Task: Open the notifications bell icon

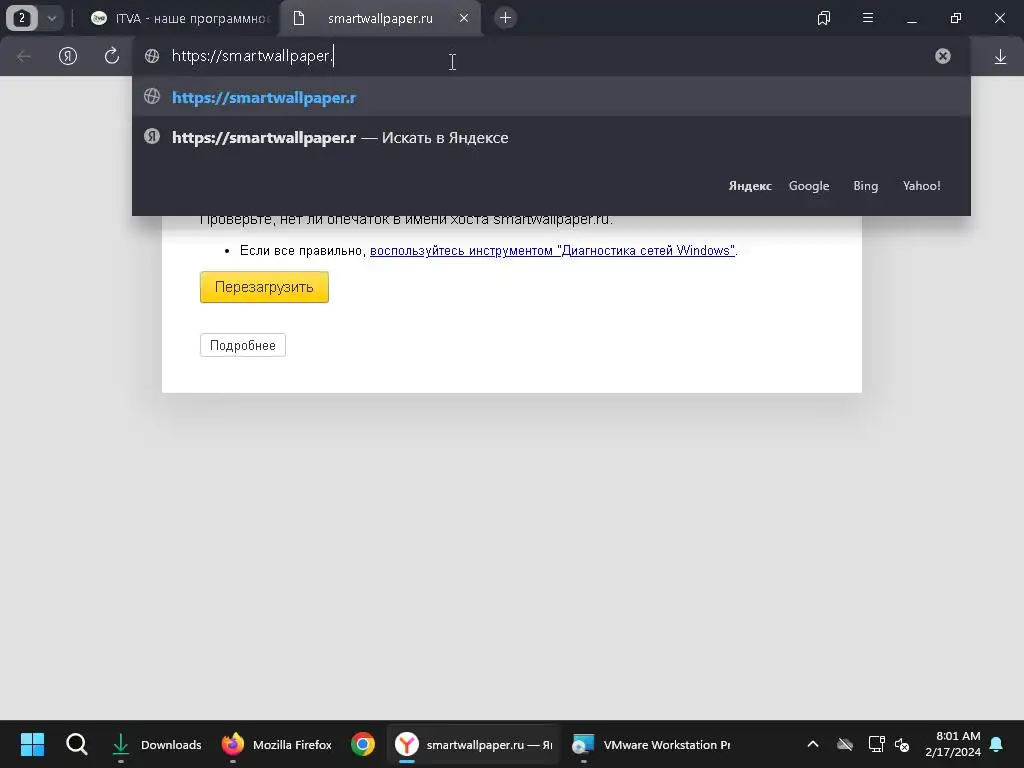Action: [x=997, y=744]
